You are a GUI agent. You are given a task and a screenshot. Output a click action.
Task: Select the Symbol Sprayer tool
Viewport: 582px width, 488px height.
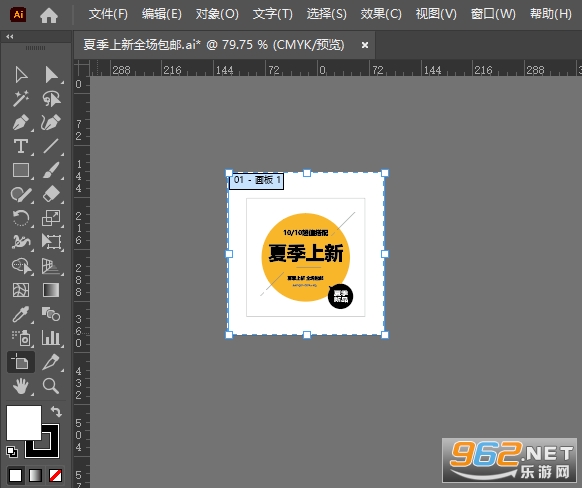click(x=21, y=338)
